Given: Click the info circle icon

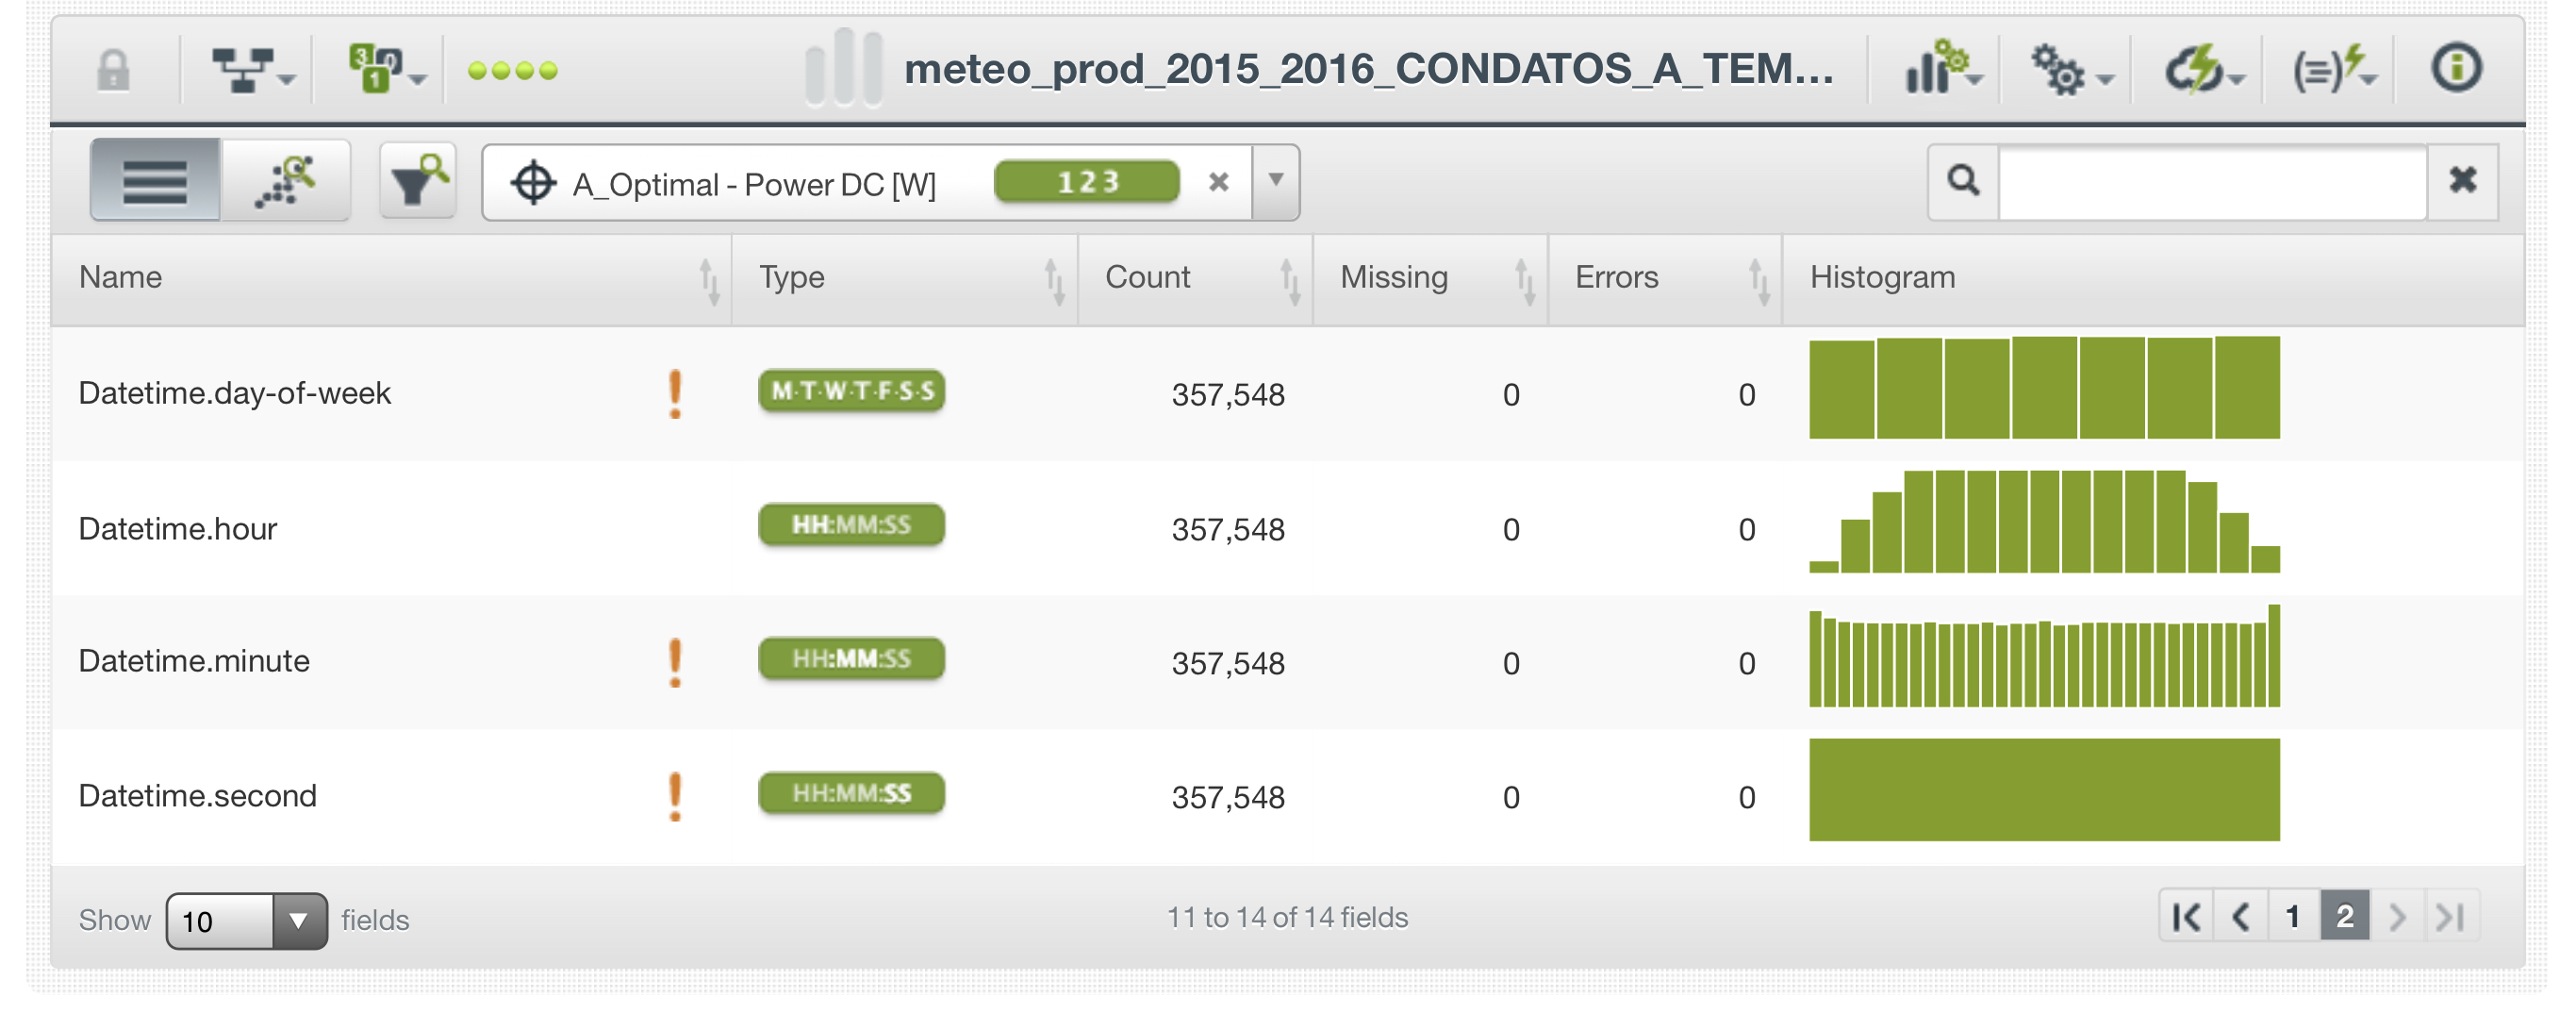Looking at the screenshot, I should click(x=2455, y=70).
